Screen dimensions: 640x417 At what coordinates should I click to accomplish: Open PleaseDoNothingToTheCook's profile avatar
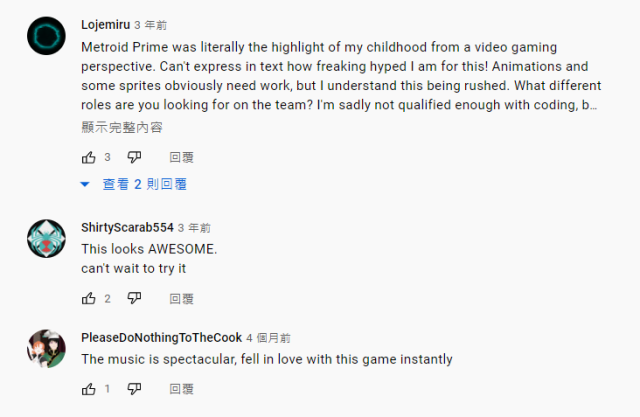click(x=47, y=349)
